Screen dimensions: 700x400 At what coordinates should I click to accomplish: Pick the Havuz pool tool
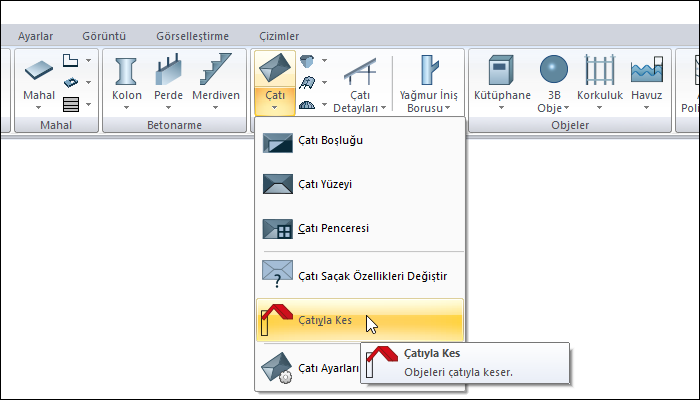pyautogui.click(x=647, y=74)
